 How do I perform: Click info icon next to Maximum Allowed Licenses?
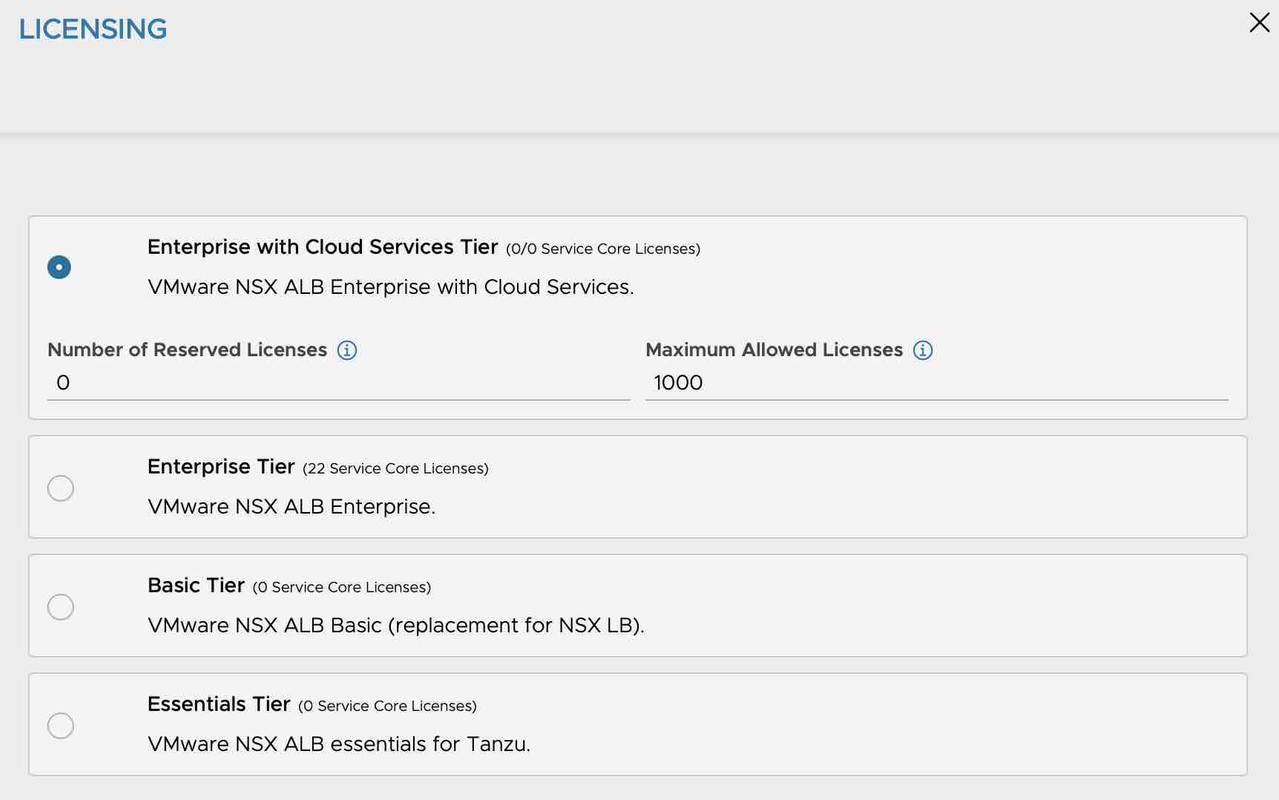923,350
